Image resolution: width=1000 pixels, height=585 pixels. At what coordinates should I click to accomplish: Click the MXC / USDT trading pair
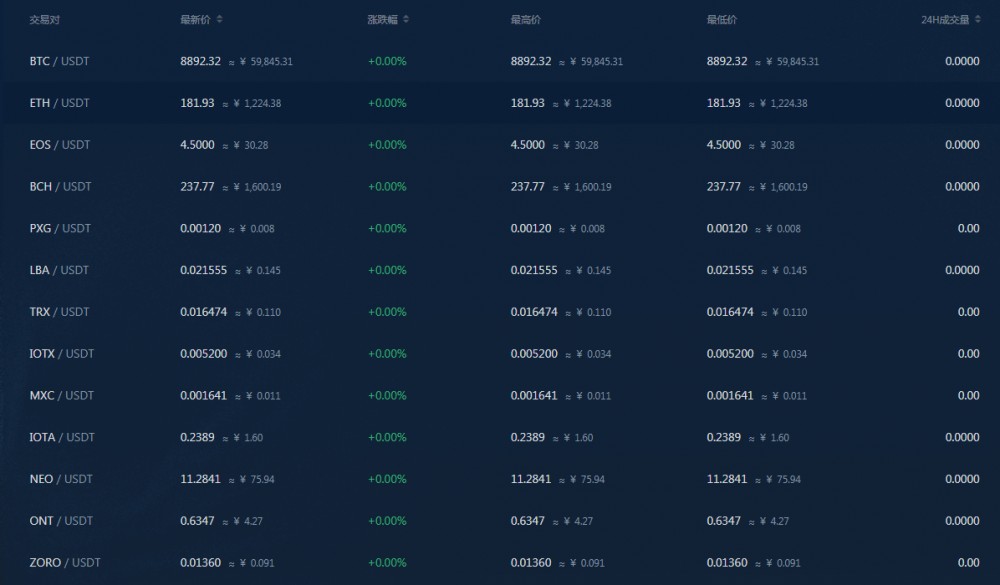[x=62, y=396]
